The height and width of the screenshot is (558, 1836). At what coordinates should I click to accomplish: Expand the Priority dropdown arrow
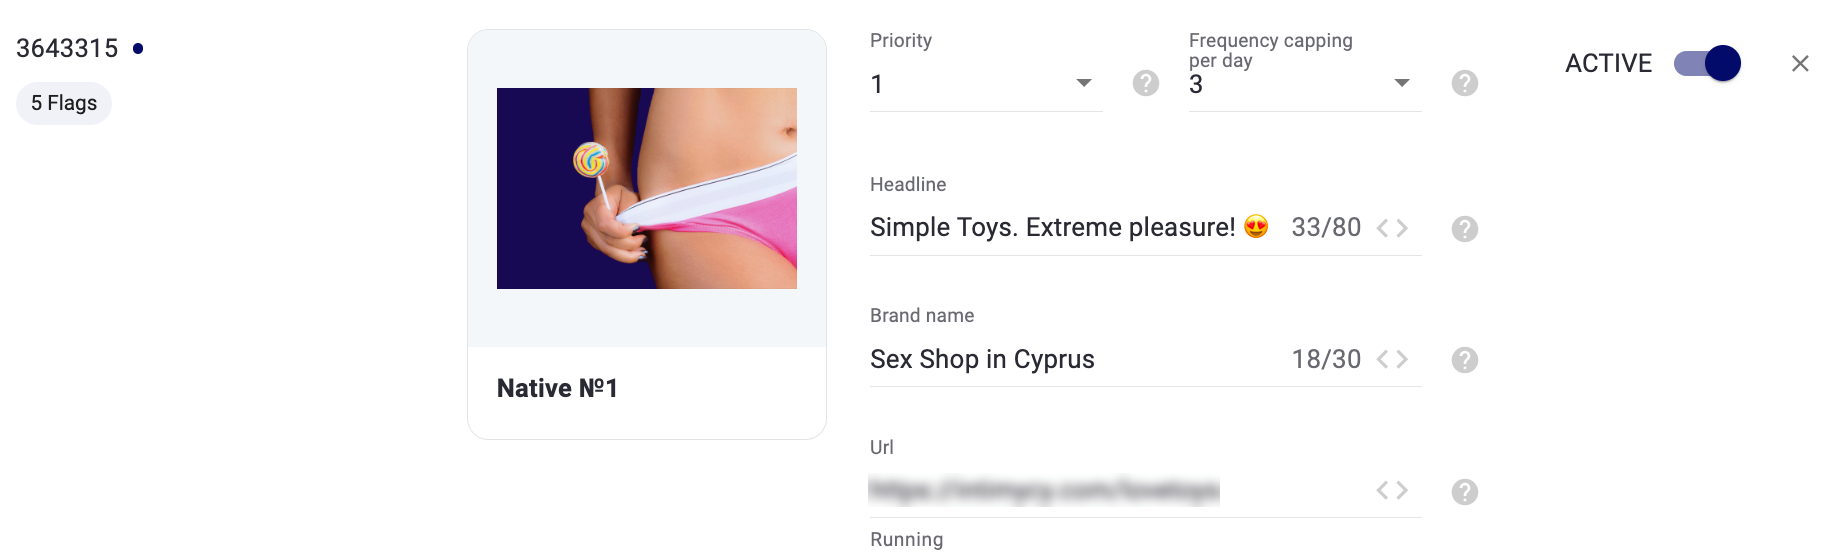tap(1084, 83)
